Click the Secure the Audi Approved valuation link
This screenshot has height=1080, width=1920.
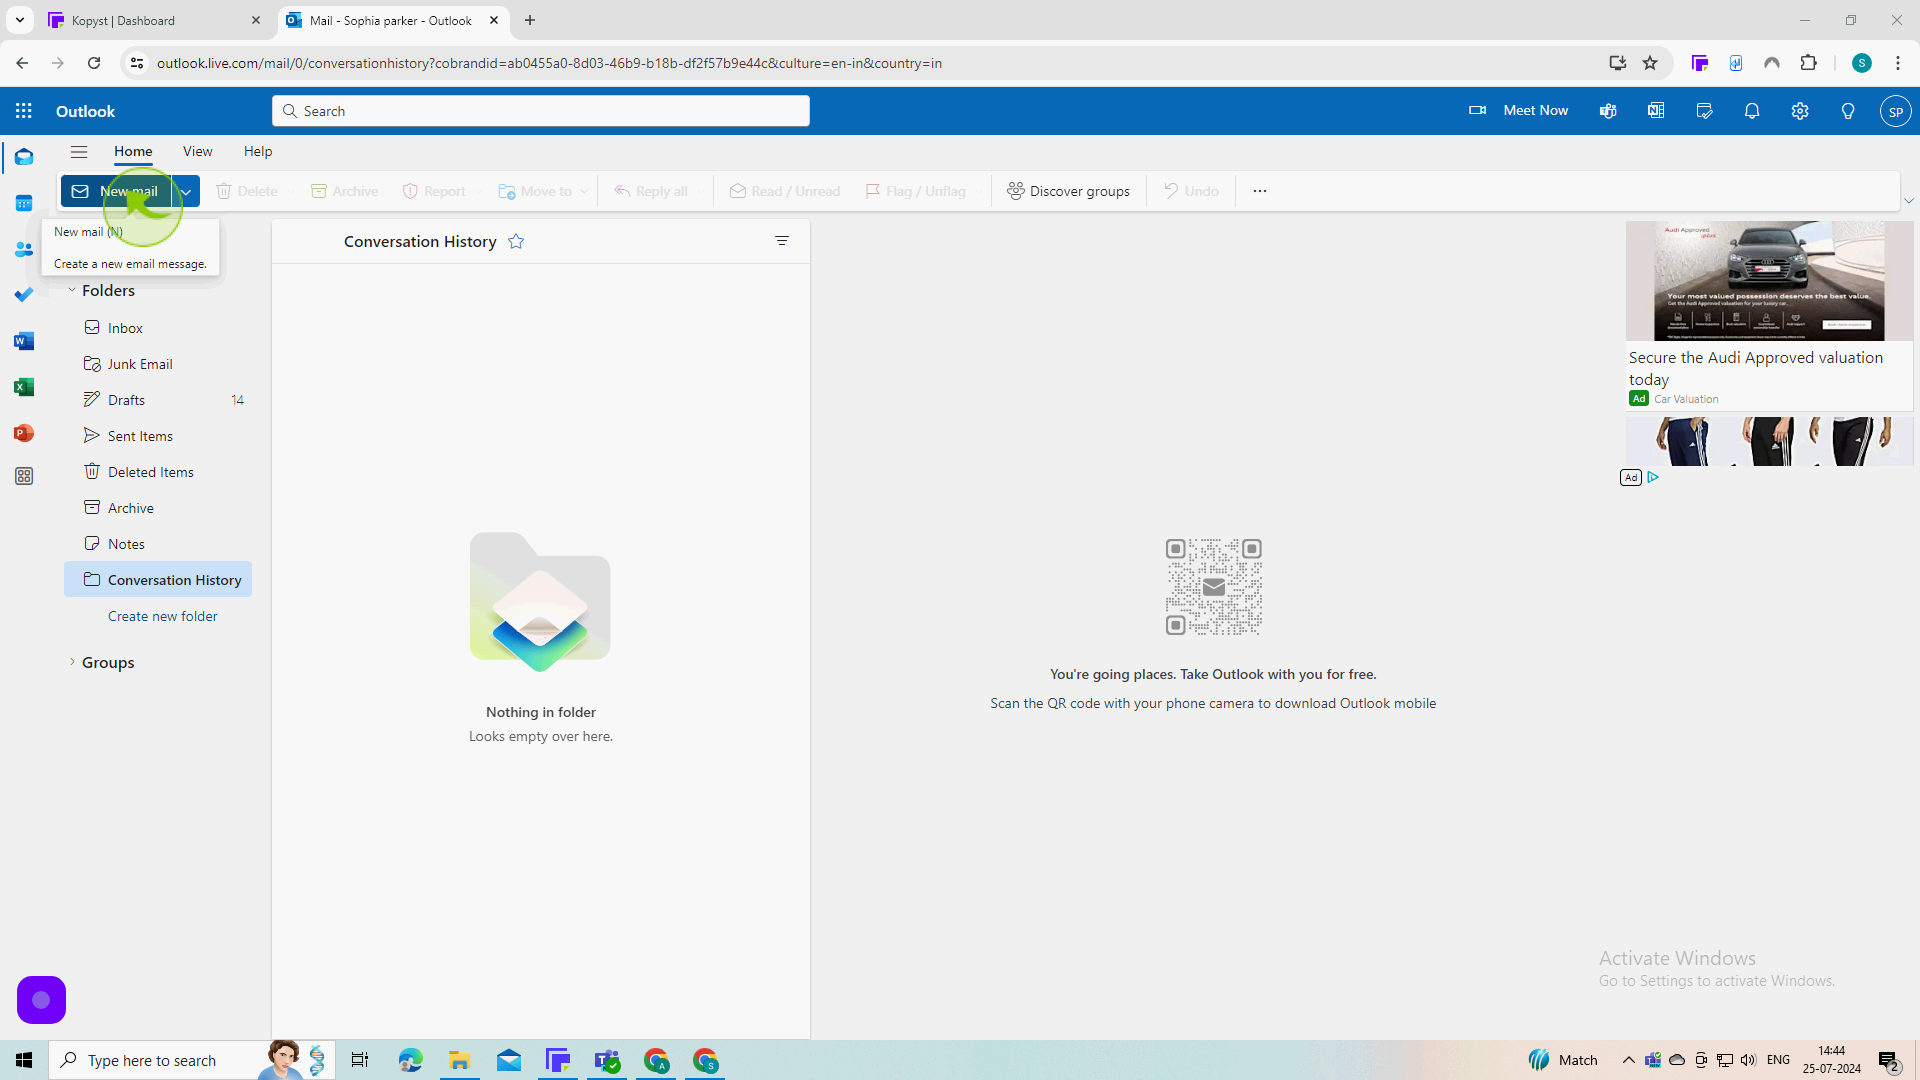click(1755, 368)
